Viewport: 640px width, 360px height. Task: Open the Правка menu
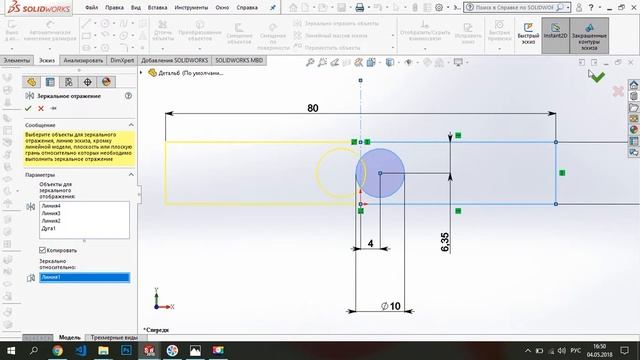point(114,8)
